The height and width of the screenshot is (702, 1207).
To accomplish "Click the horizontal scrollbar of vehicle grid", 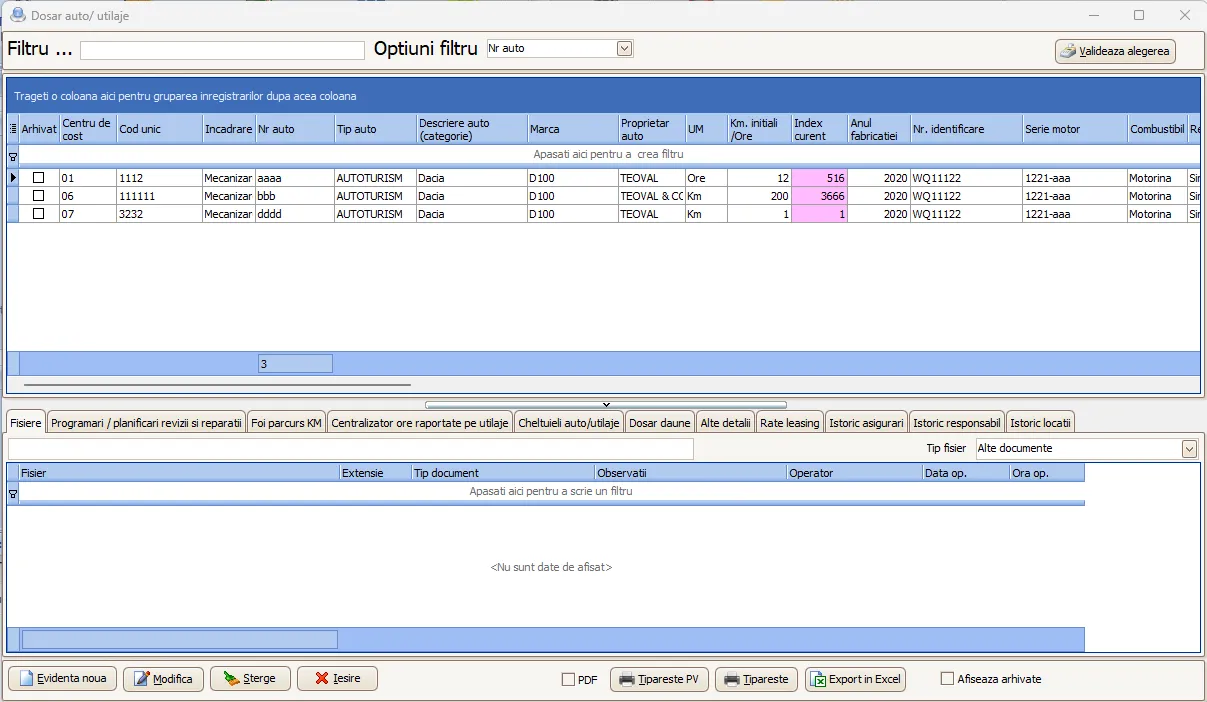I will pos(217,384).
